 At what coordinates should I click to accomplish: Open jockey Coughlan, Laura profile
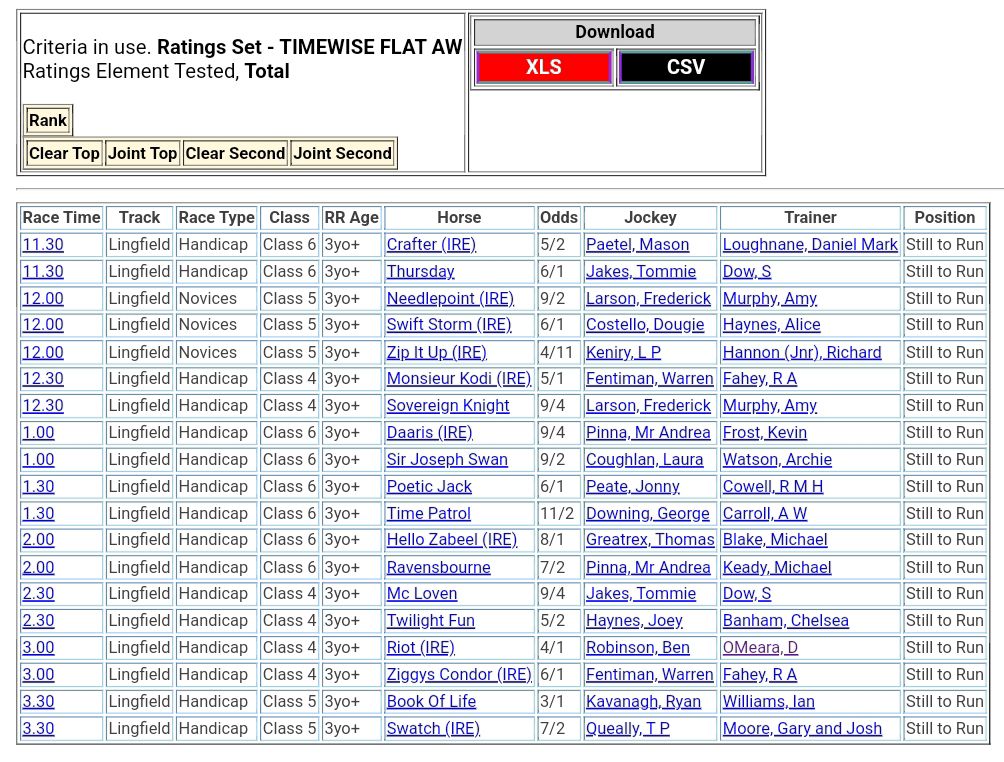pos(644,459)
